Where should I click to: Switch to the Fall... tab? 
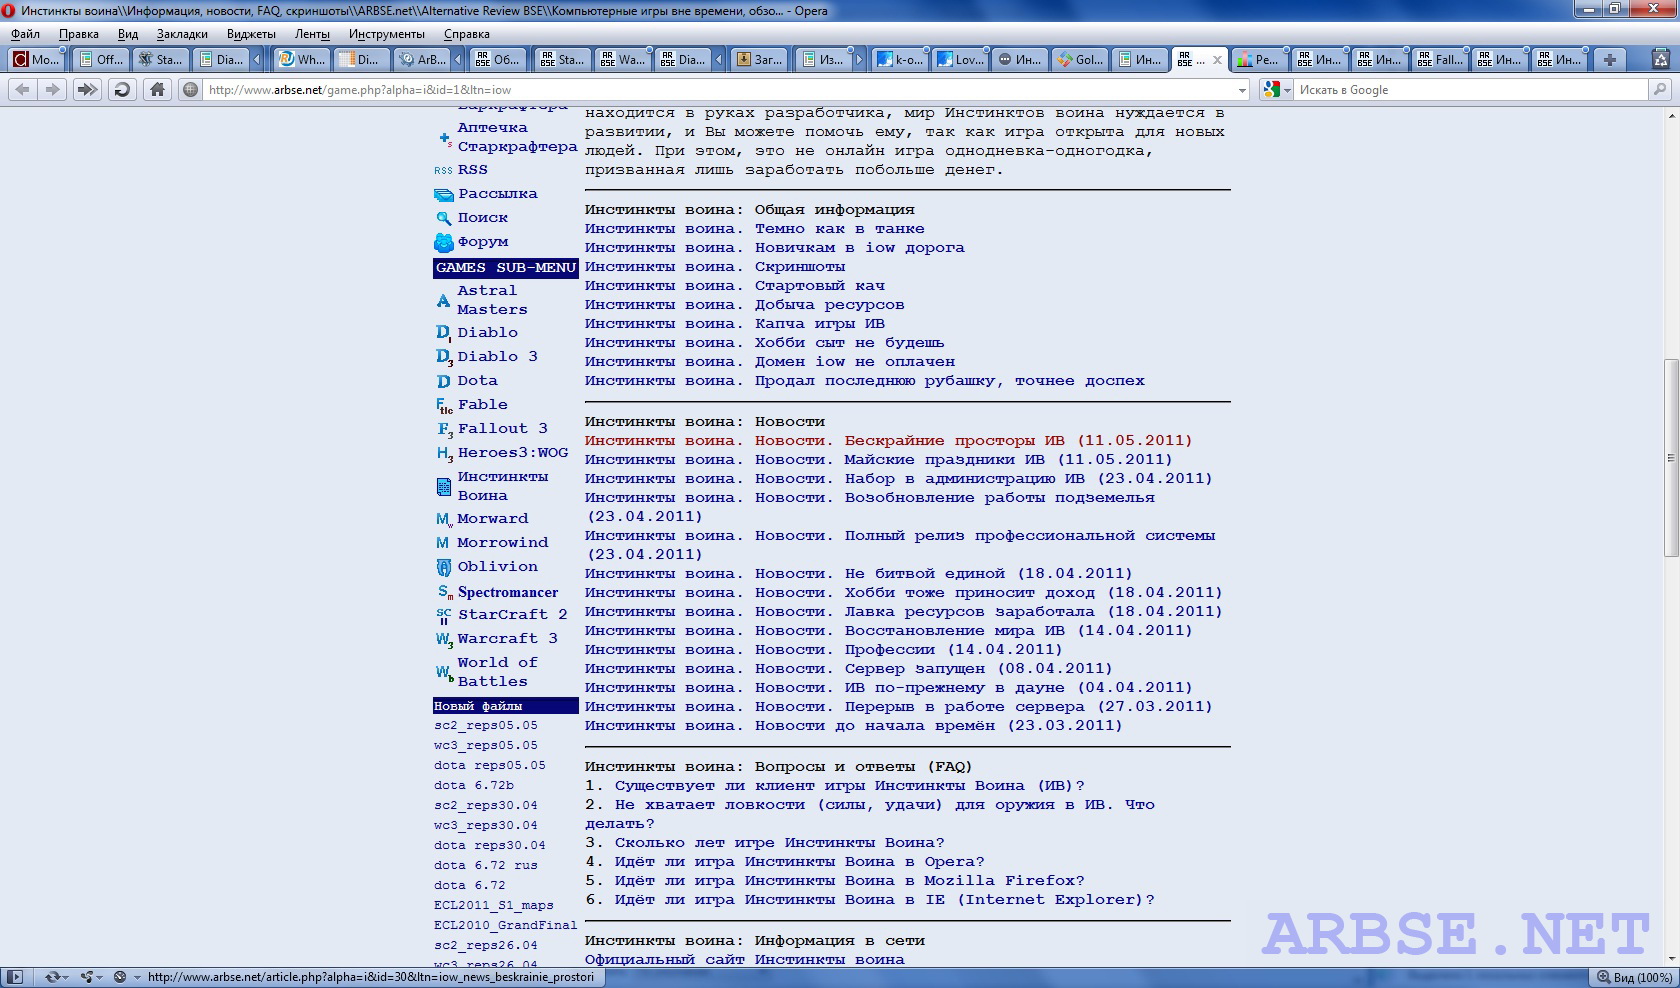(x=1440, y=60)
